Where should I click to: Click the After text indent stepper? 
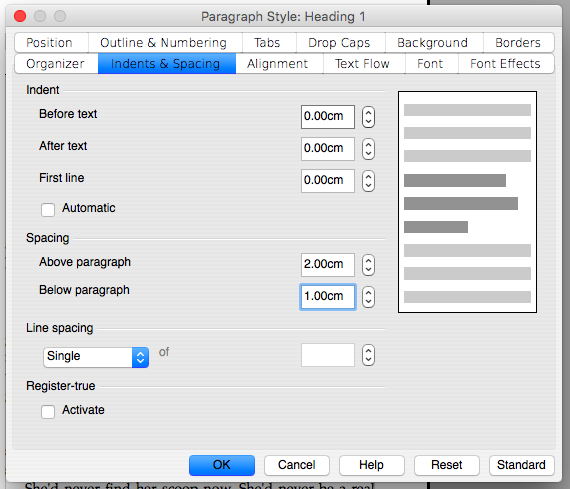coord(368,149)
